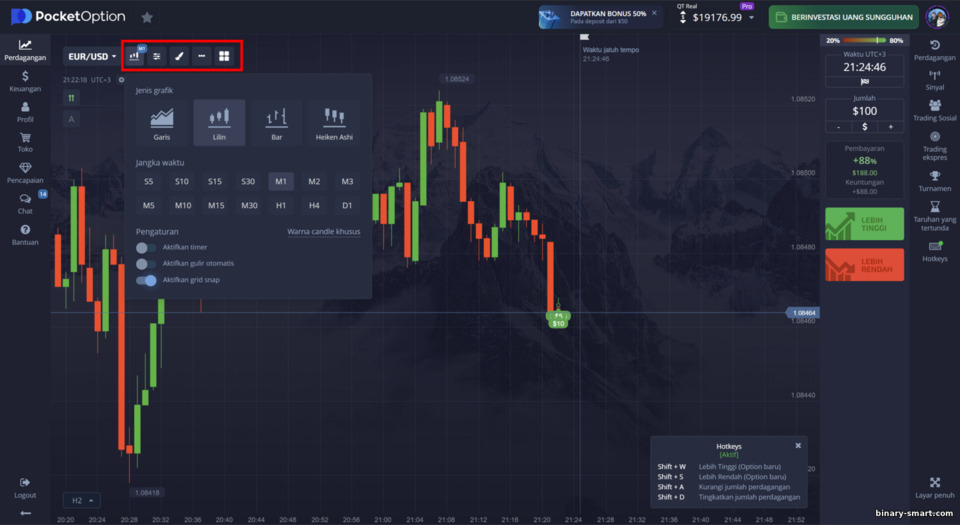The image size is (960, 525).
Task: Click the $100 amount field
Action: [x=864, y=111]
